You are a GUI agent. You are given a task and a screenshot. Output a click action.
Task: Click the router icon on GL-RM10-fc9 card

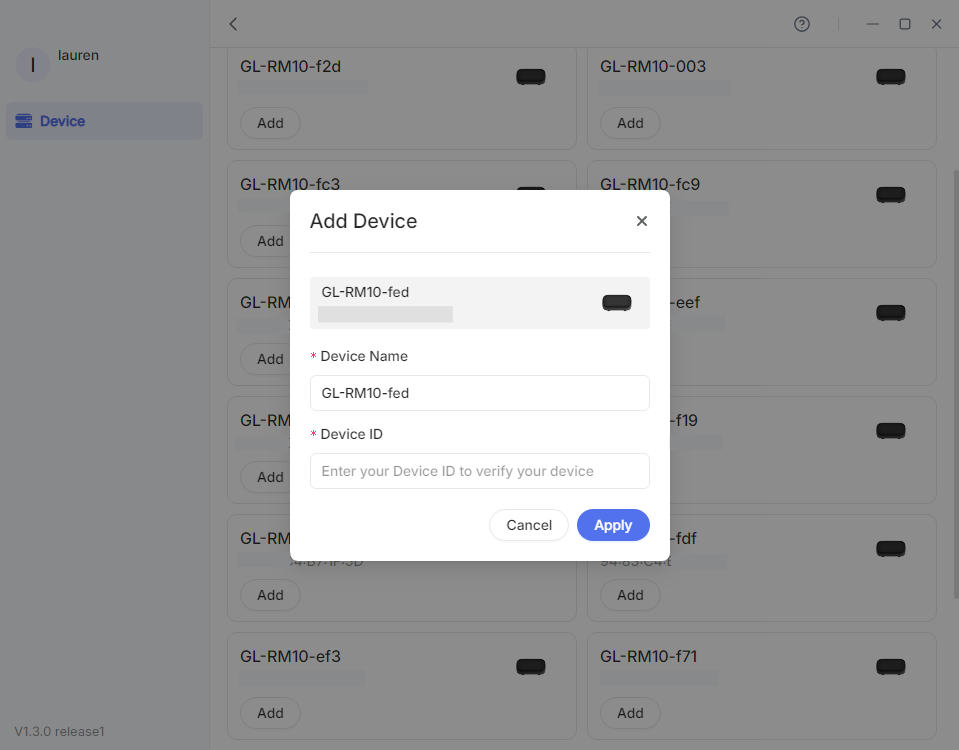pos(890,194)
